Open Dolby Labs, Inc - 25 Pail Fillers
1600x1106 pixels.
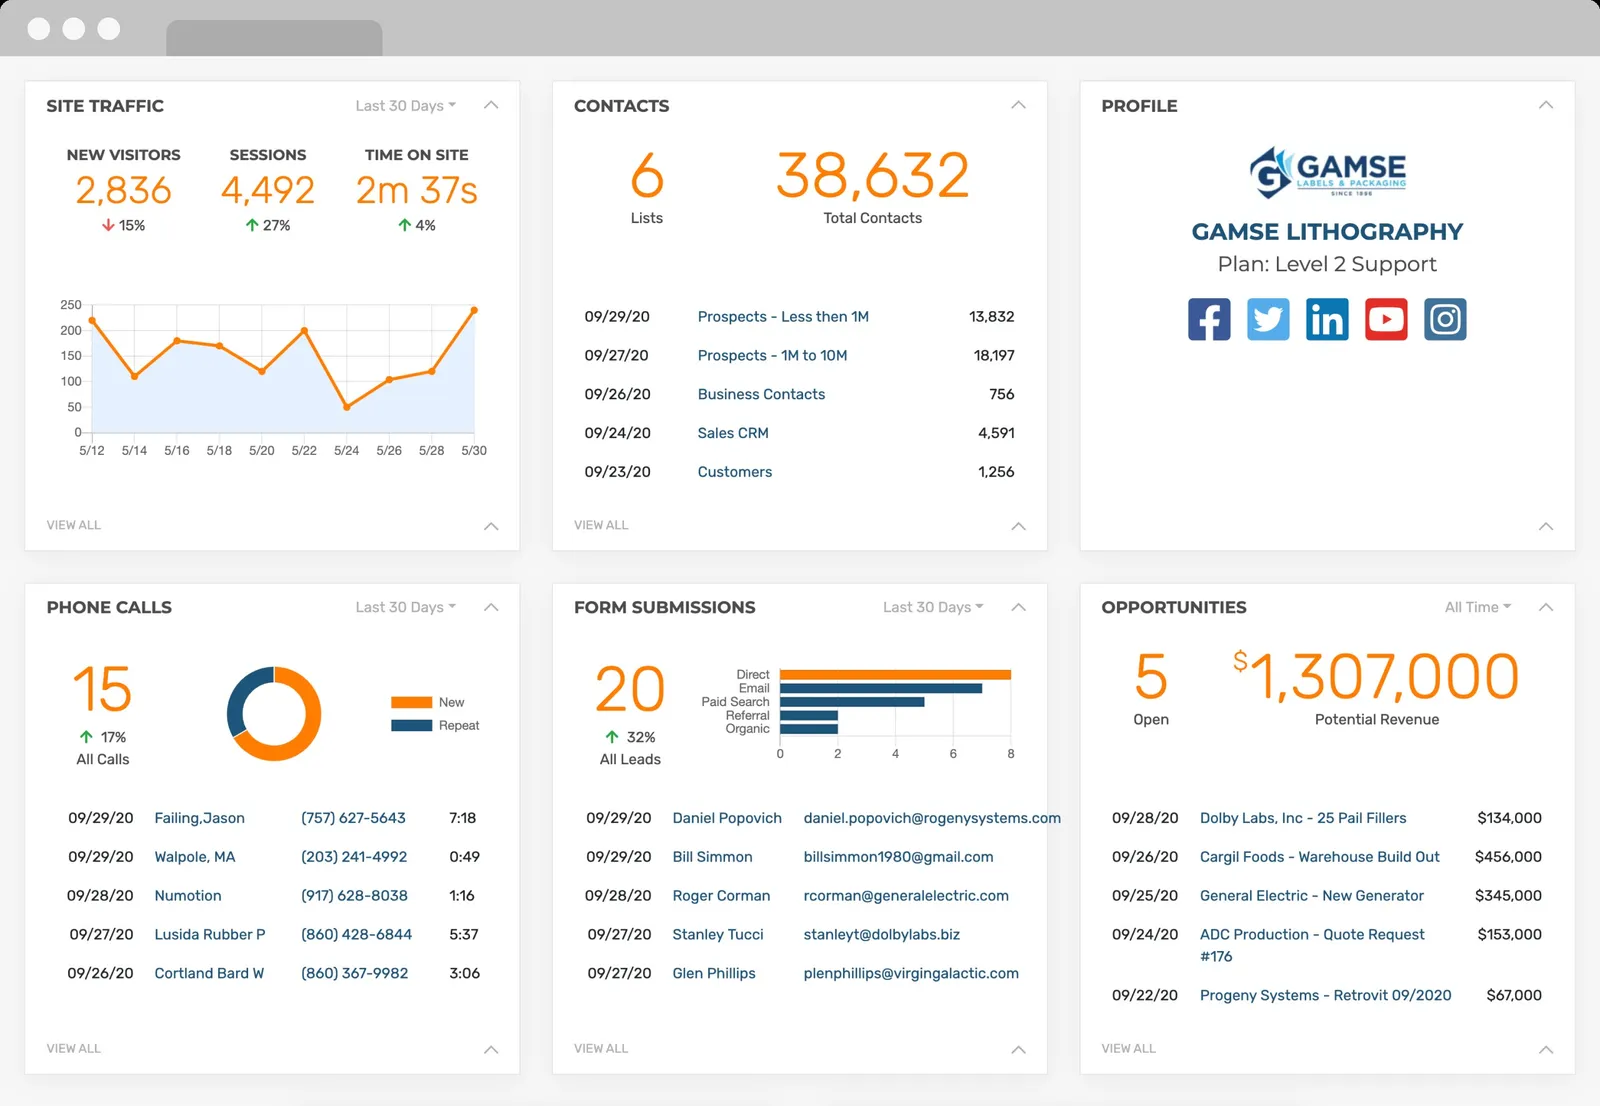pos(1303,818)
